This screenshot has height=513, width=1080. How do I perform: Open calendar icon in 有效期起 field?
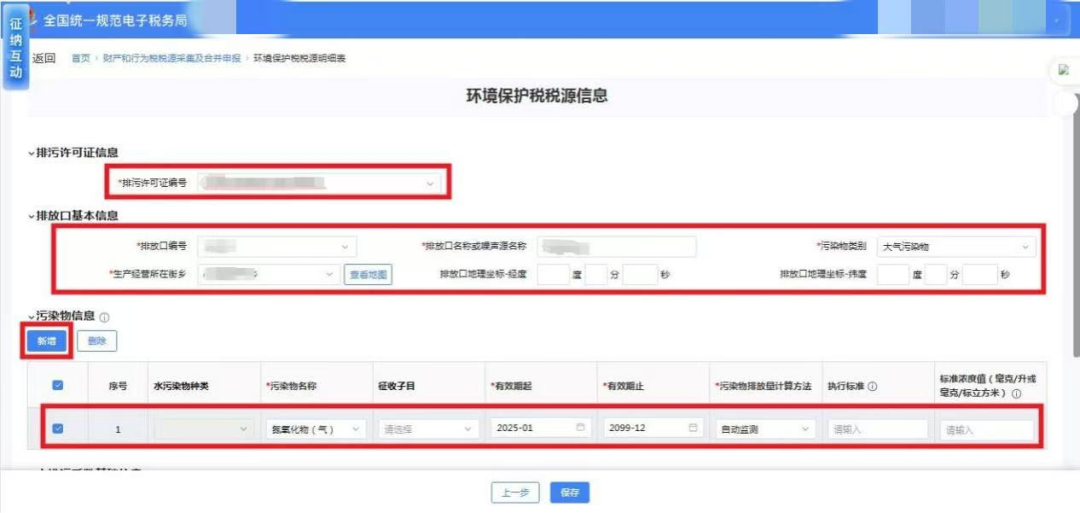click(x=581, y=428)
